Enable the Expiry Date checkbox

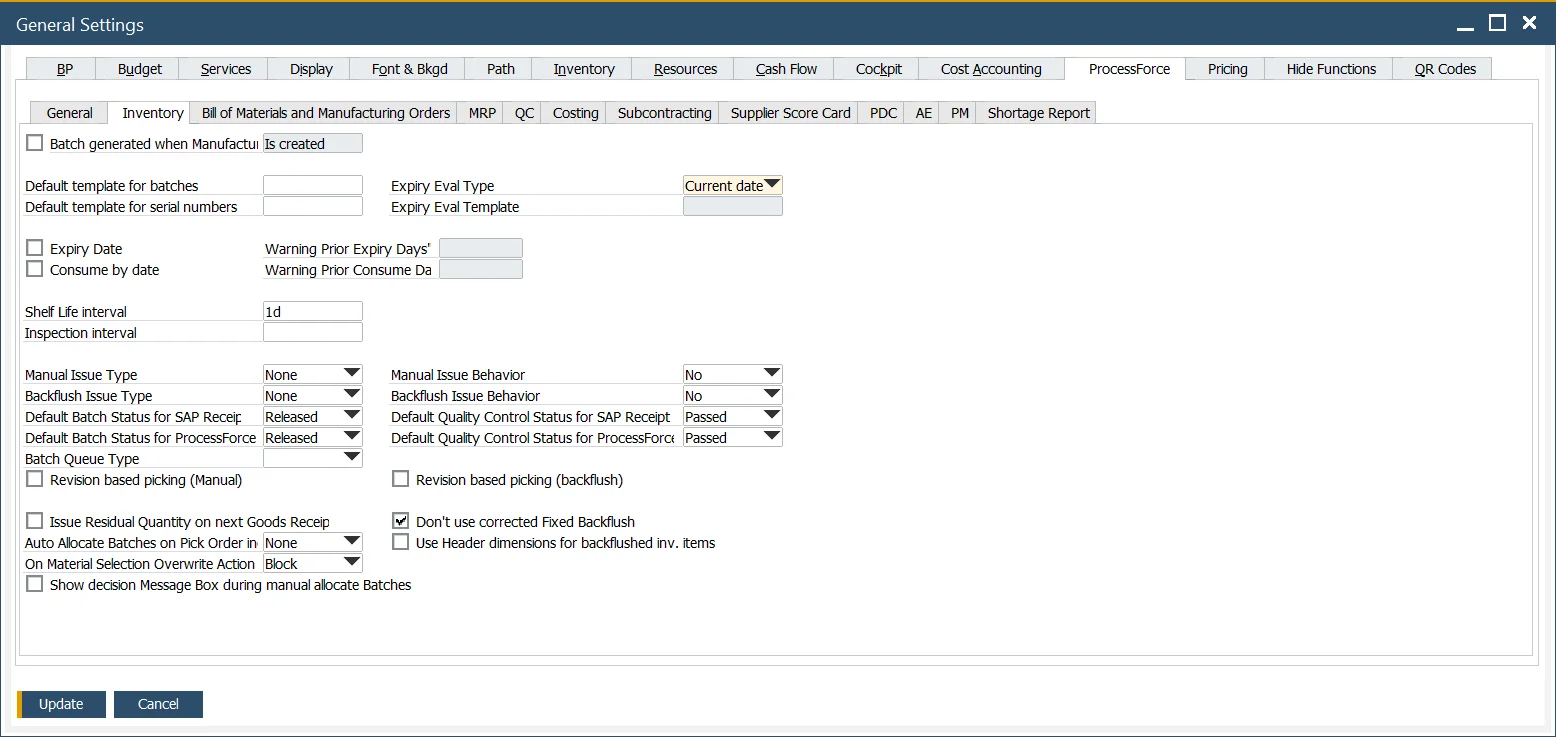click(36, 248)
